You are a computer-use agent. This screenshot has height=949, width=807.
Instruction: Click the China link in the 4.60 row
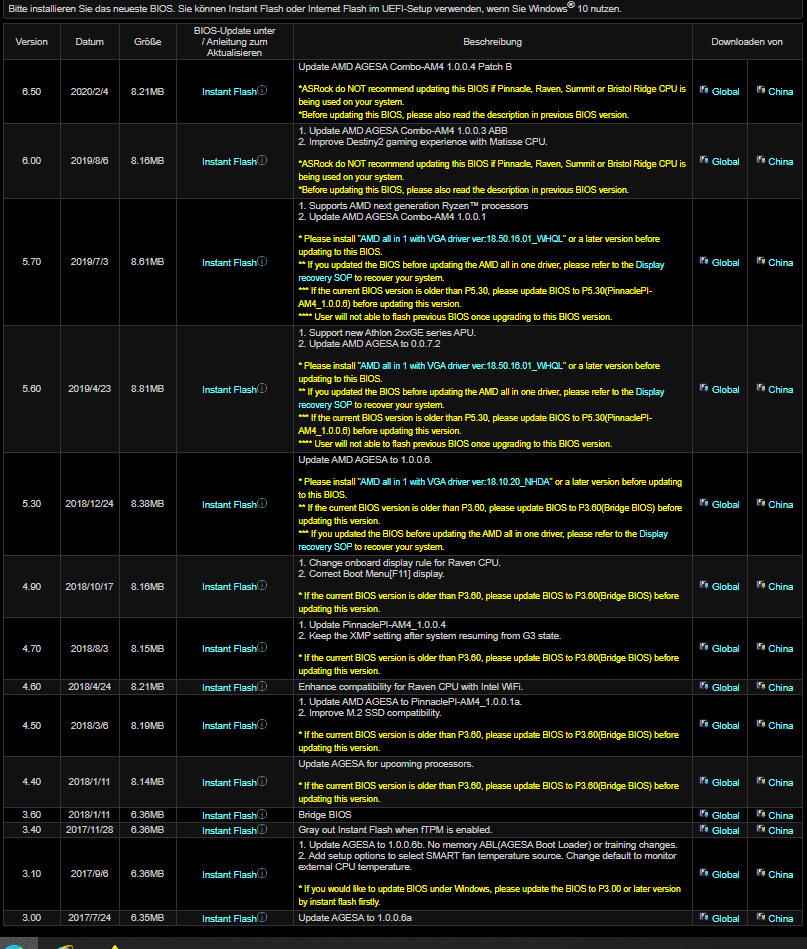click(x=780, y=688)
